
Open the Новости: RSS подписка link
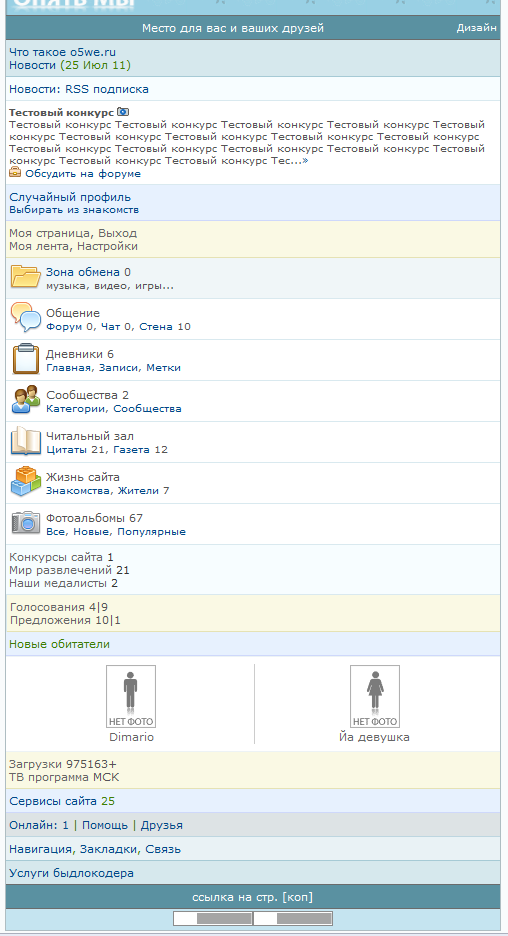79,90
